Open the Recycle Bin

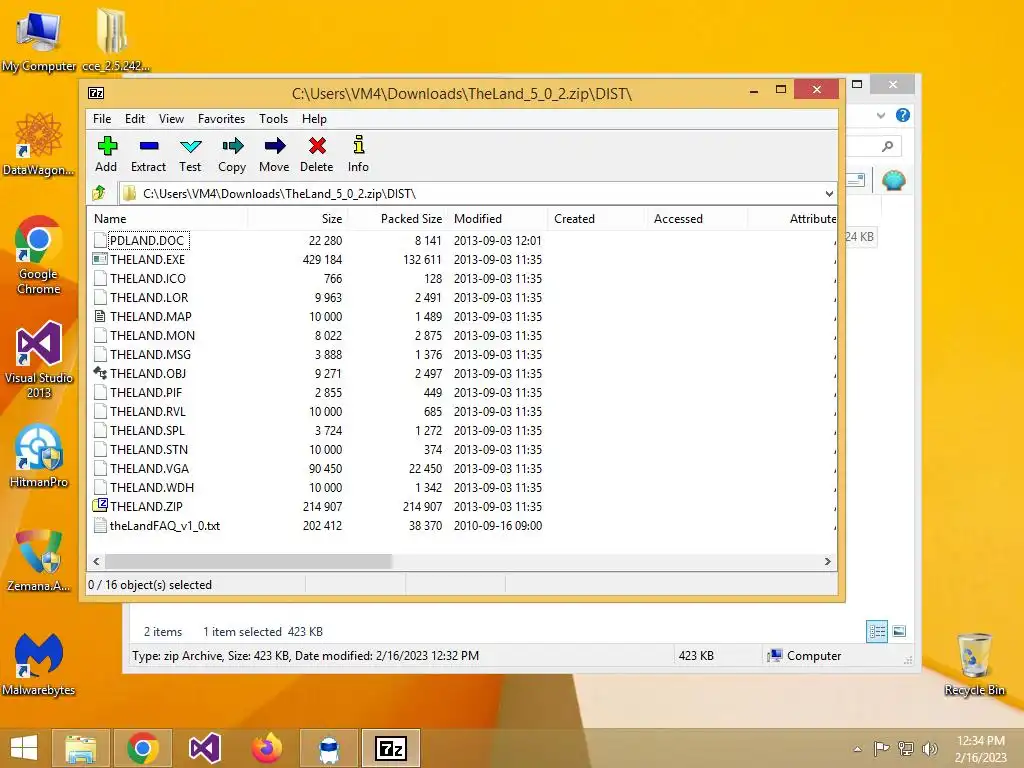pyautogui.click(x=974, y=664)
